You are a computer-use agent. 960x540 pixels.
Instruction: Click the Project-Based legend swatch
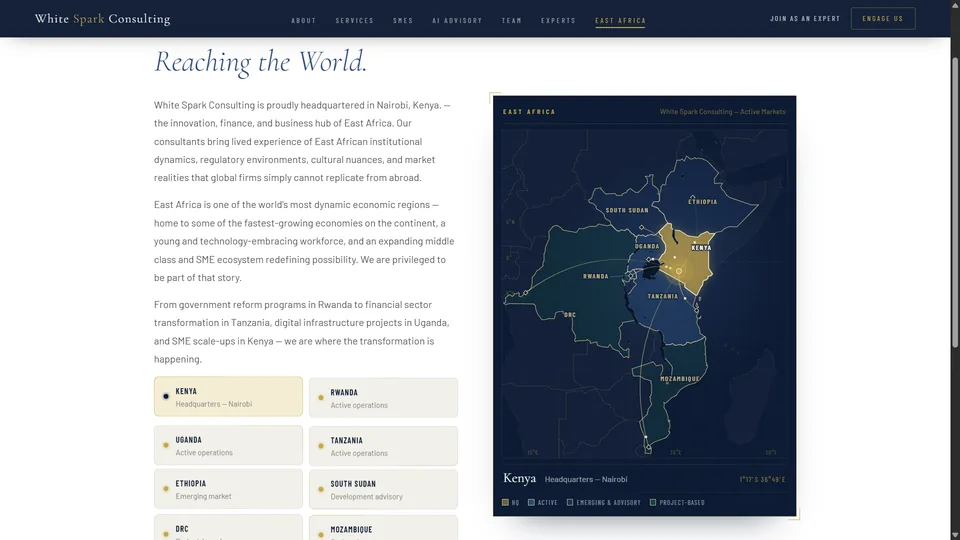pos(653,503)
